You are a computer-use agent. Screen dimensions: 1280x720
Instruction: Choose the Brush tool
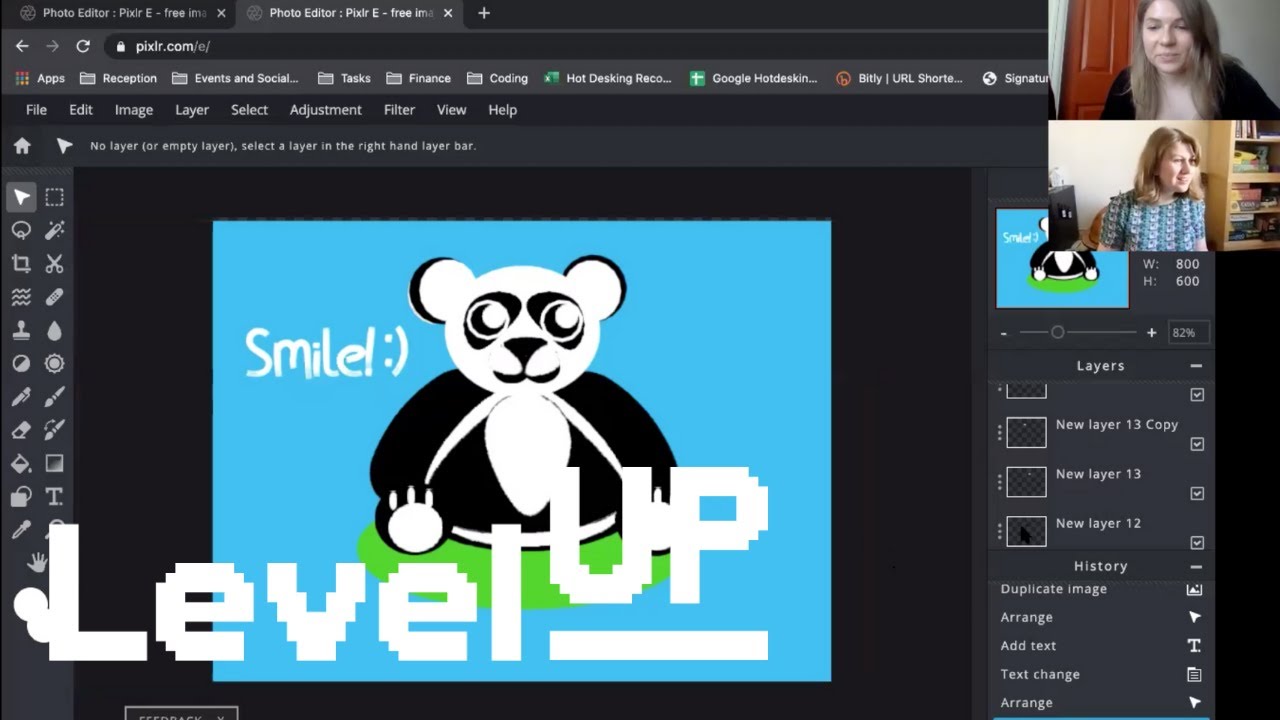coord(54,397)
